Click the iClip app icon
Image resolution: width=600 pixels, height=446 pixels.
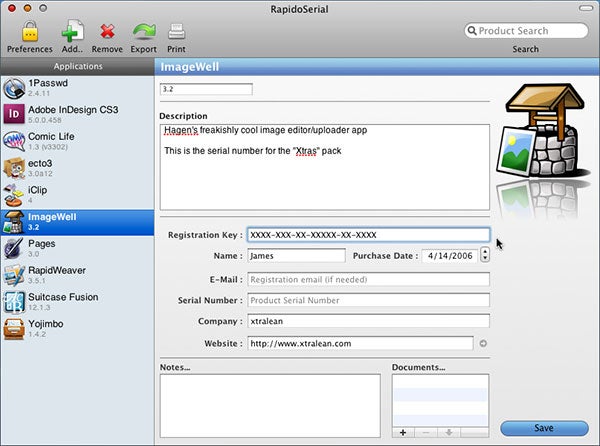coord(14,195)
